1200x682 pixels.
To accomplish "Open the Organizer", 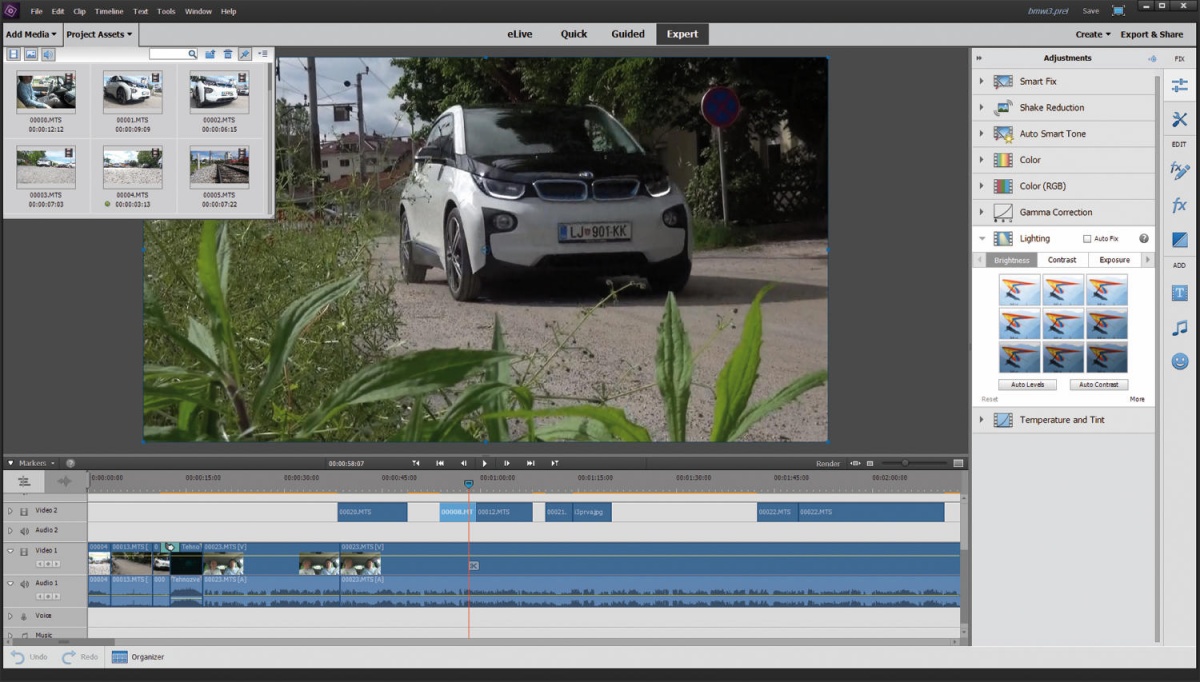I will point(138,657).
